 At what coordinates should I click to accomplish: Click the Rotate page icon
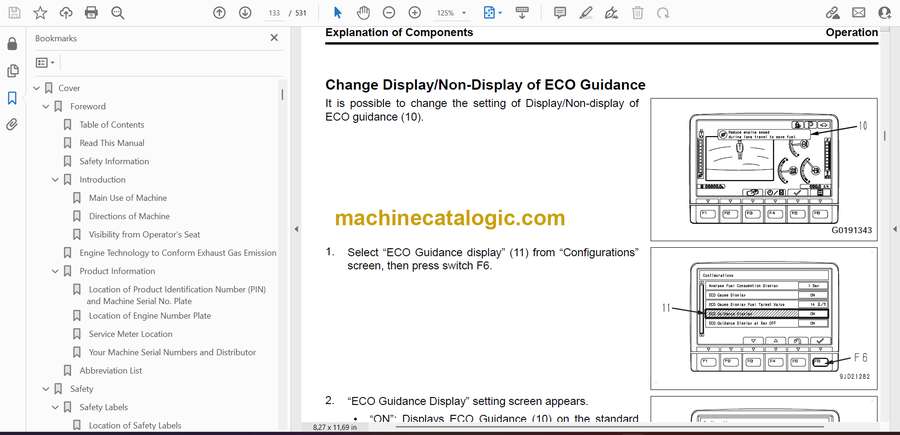[x=663, y=13]
